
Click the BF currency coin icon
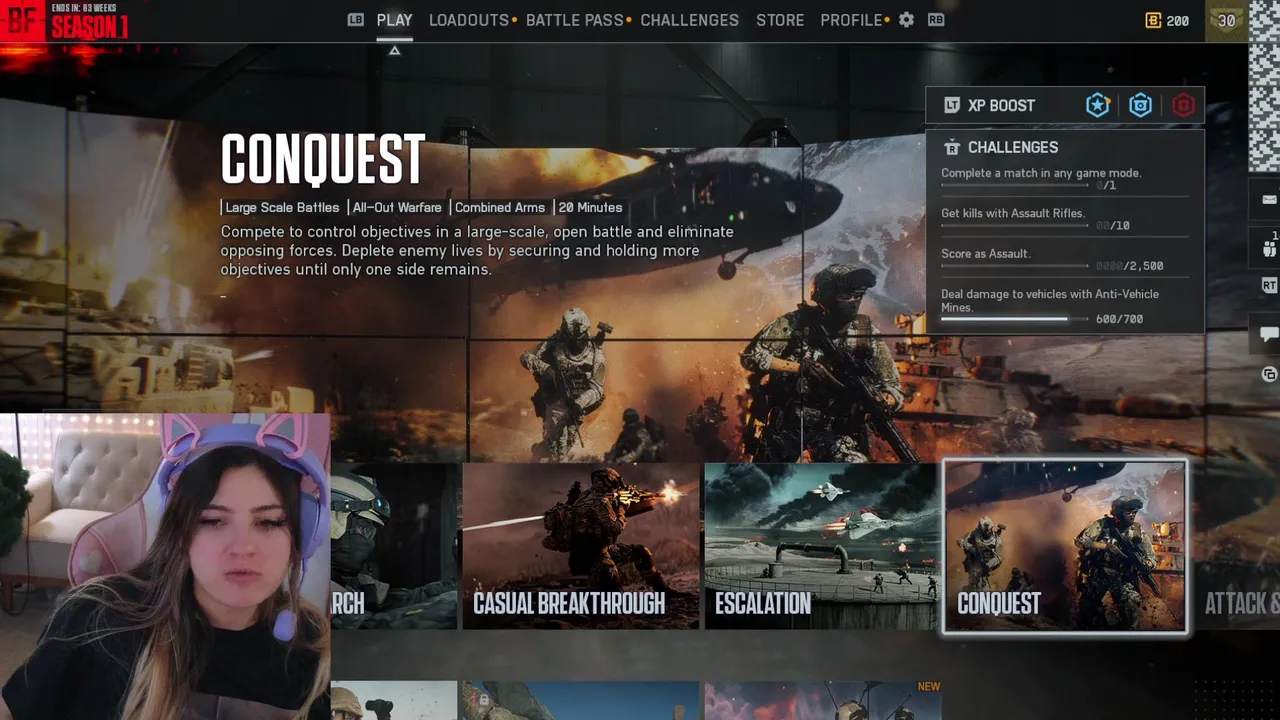[x=1153, y=20]
